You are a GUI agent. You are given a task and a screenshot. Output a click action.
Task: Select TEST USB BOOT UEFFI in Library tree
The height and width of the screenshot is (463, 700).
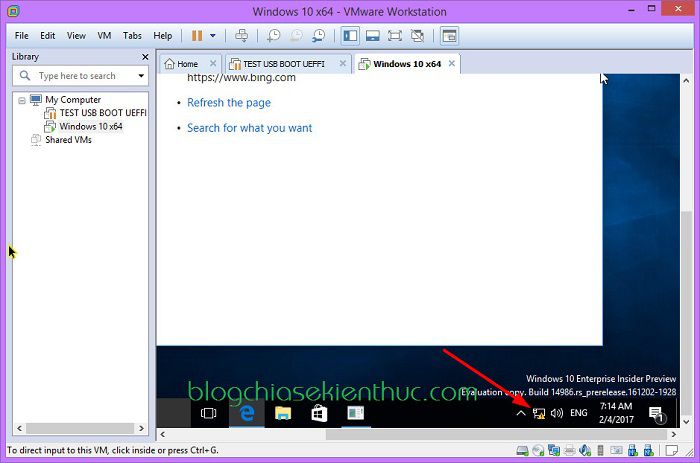pyautogui.click(x=103, y=113)
